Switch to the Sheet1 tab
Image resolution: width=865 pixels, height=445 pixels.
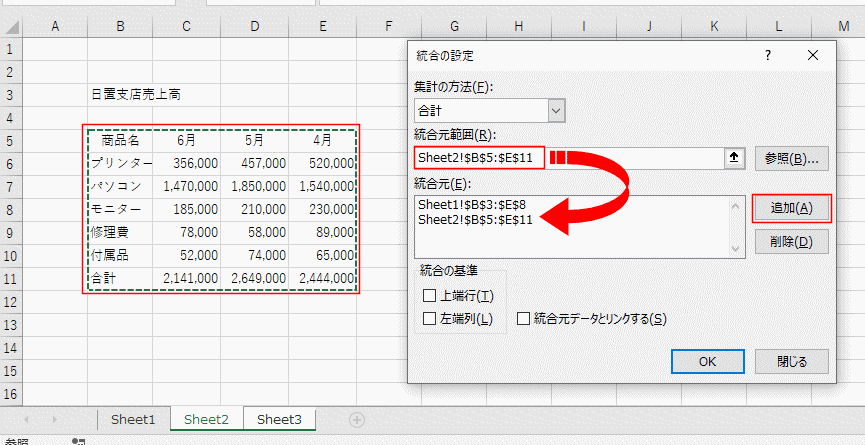pos(133,420)
